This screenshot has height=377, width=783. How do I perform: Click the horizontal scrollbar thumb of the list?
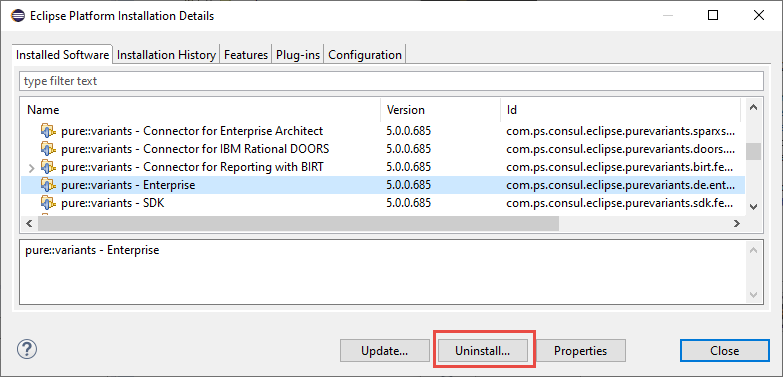[299, 224]
